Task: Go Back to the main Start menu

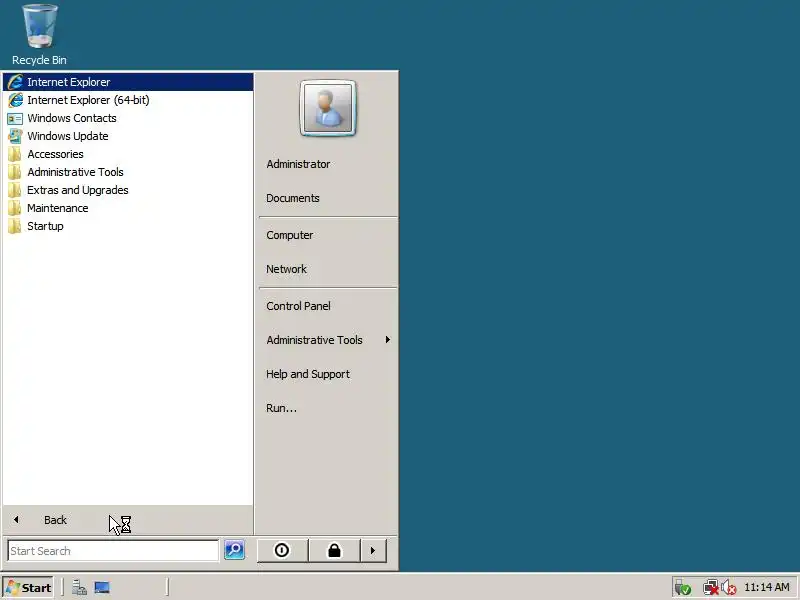Action: [128, 520]
